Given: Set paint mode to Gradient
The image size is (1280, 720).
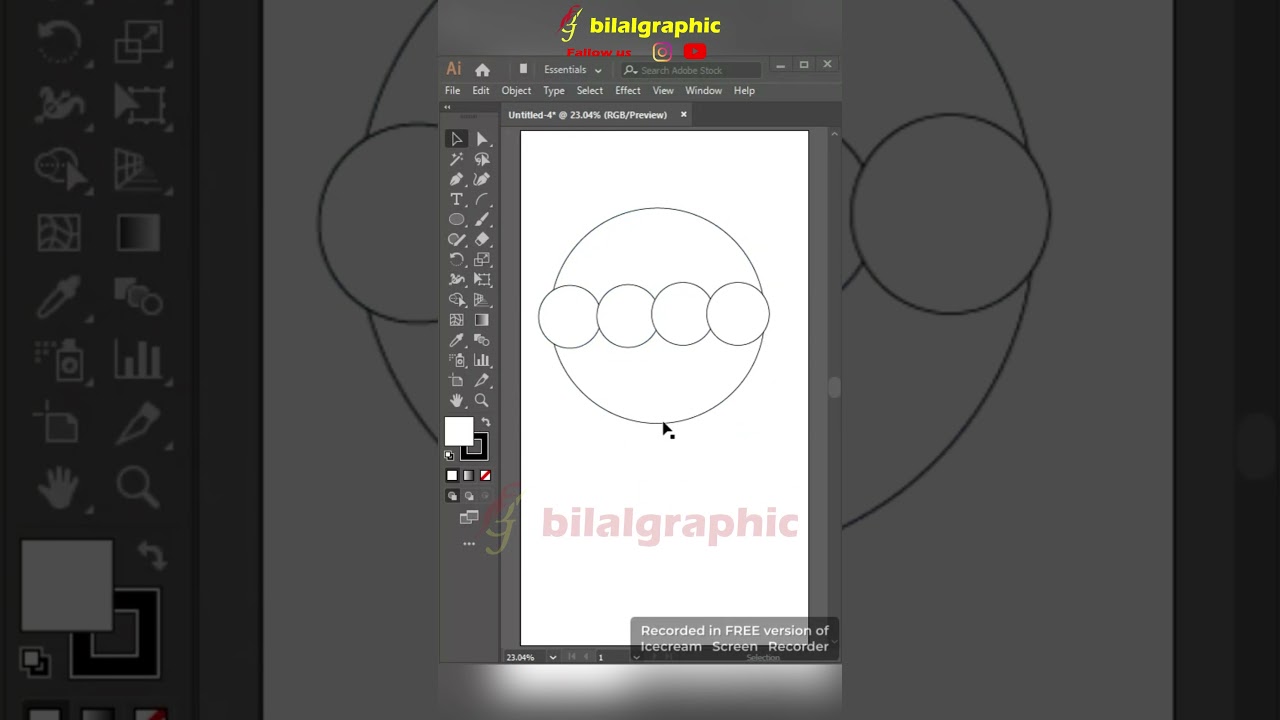Looking at the screenshot, I should coord(468,476).
